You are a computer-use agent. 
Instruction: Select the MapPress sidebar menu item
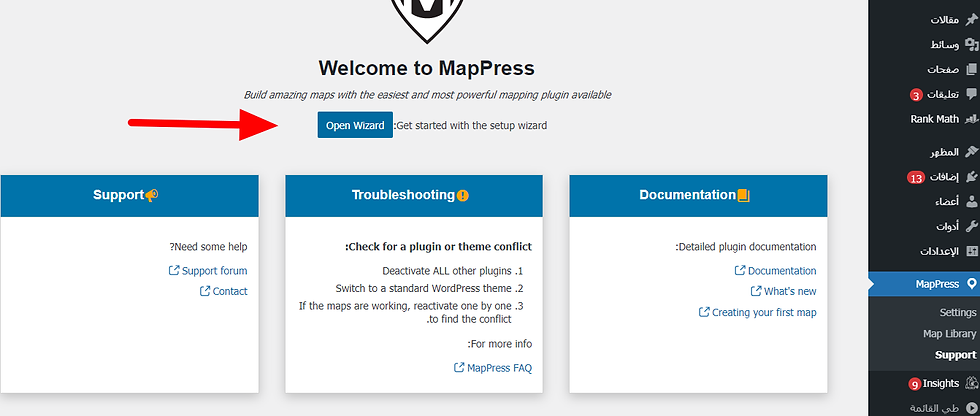pos(924,284)
